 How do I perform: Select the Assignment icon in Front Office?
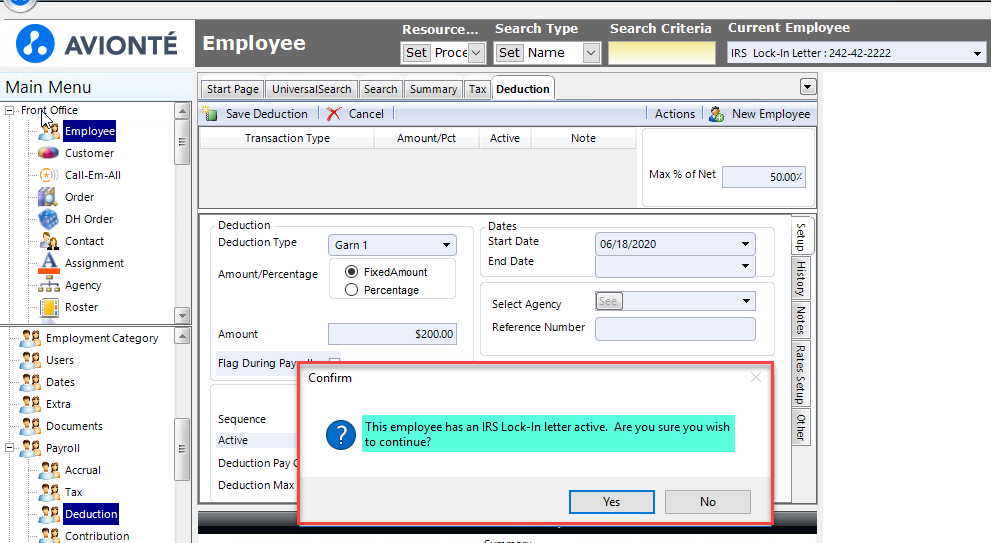[48, 263]
